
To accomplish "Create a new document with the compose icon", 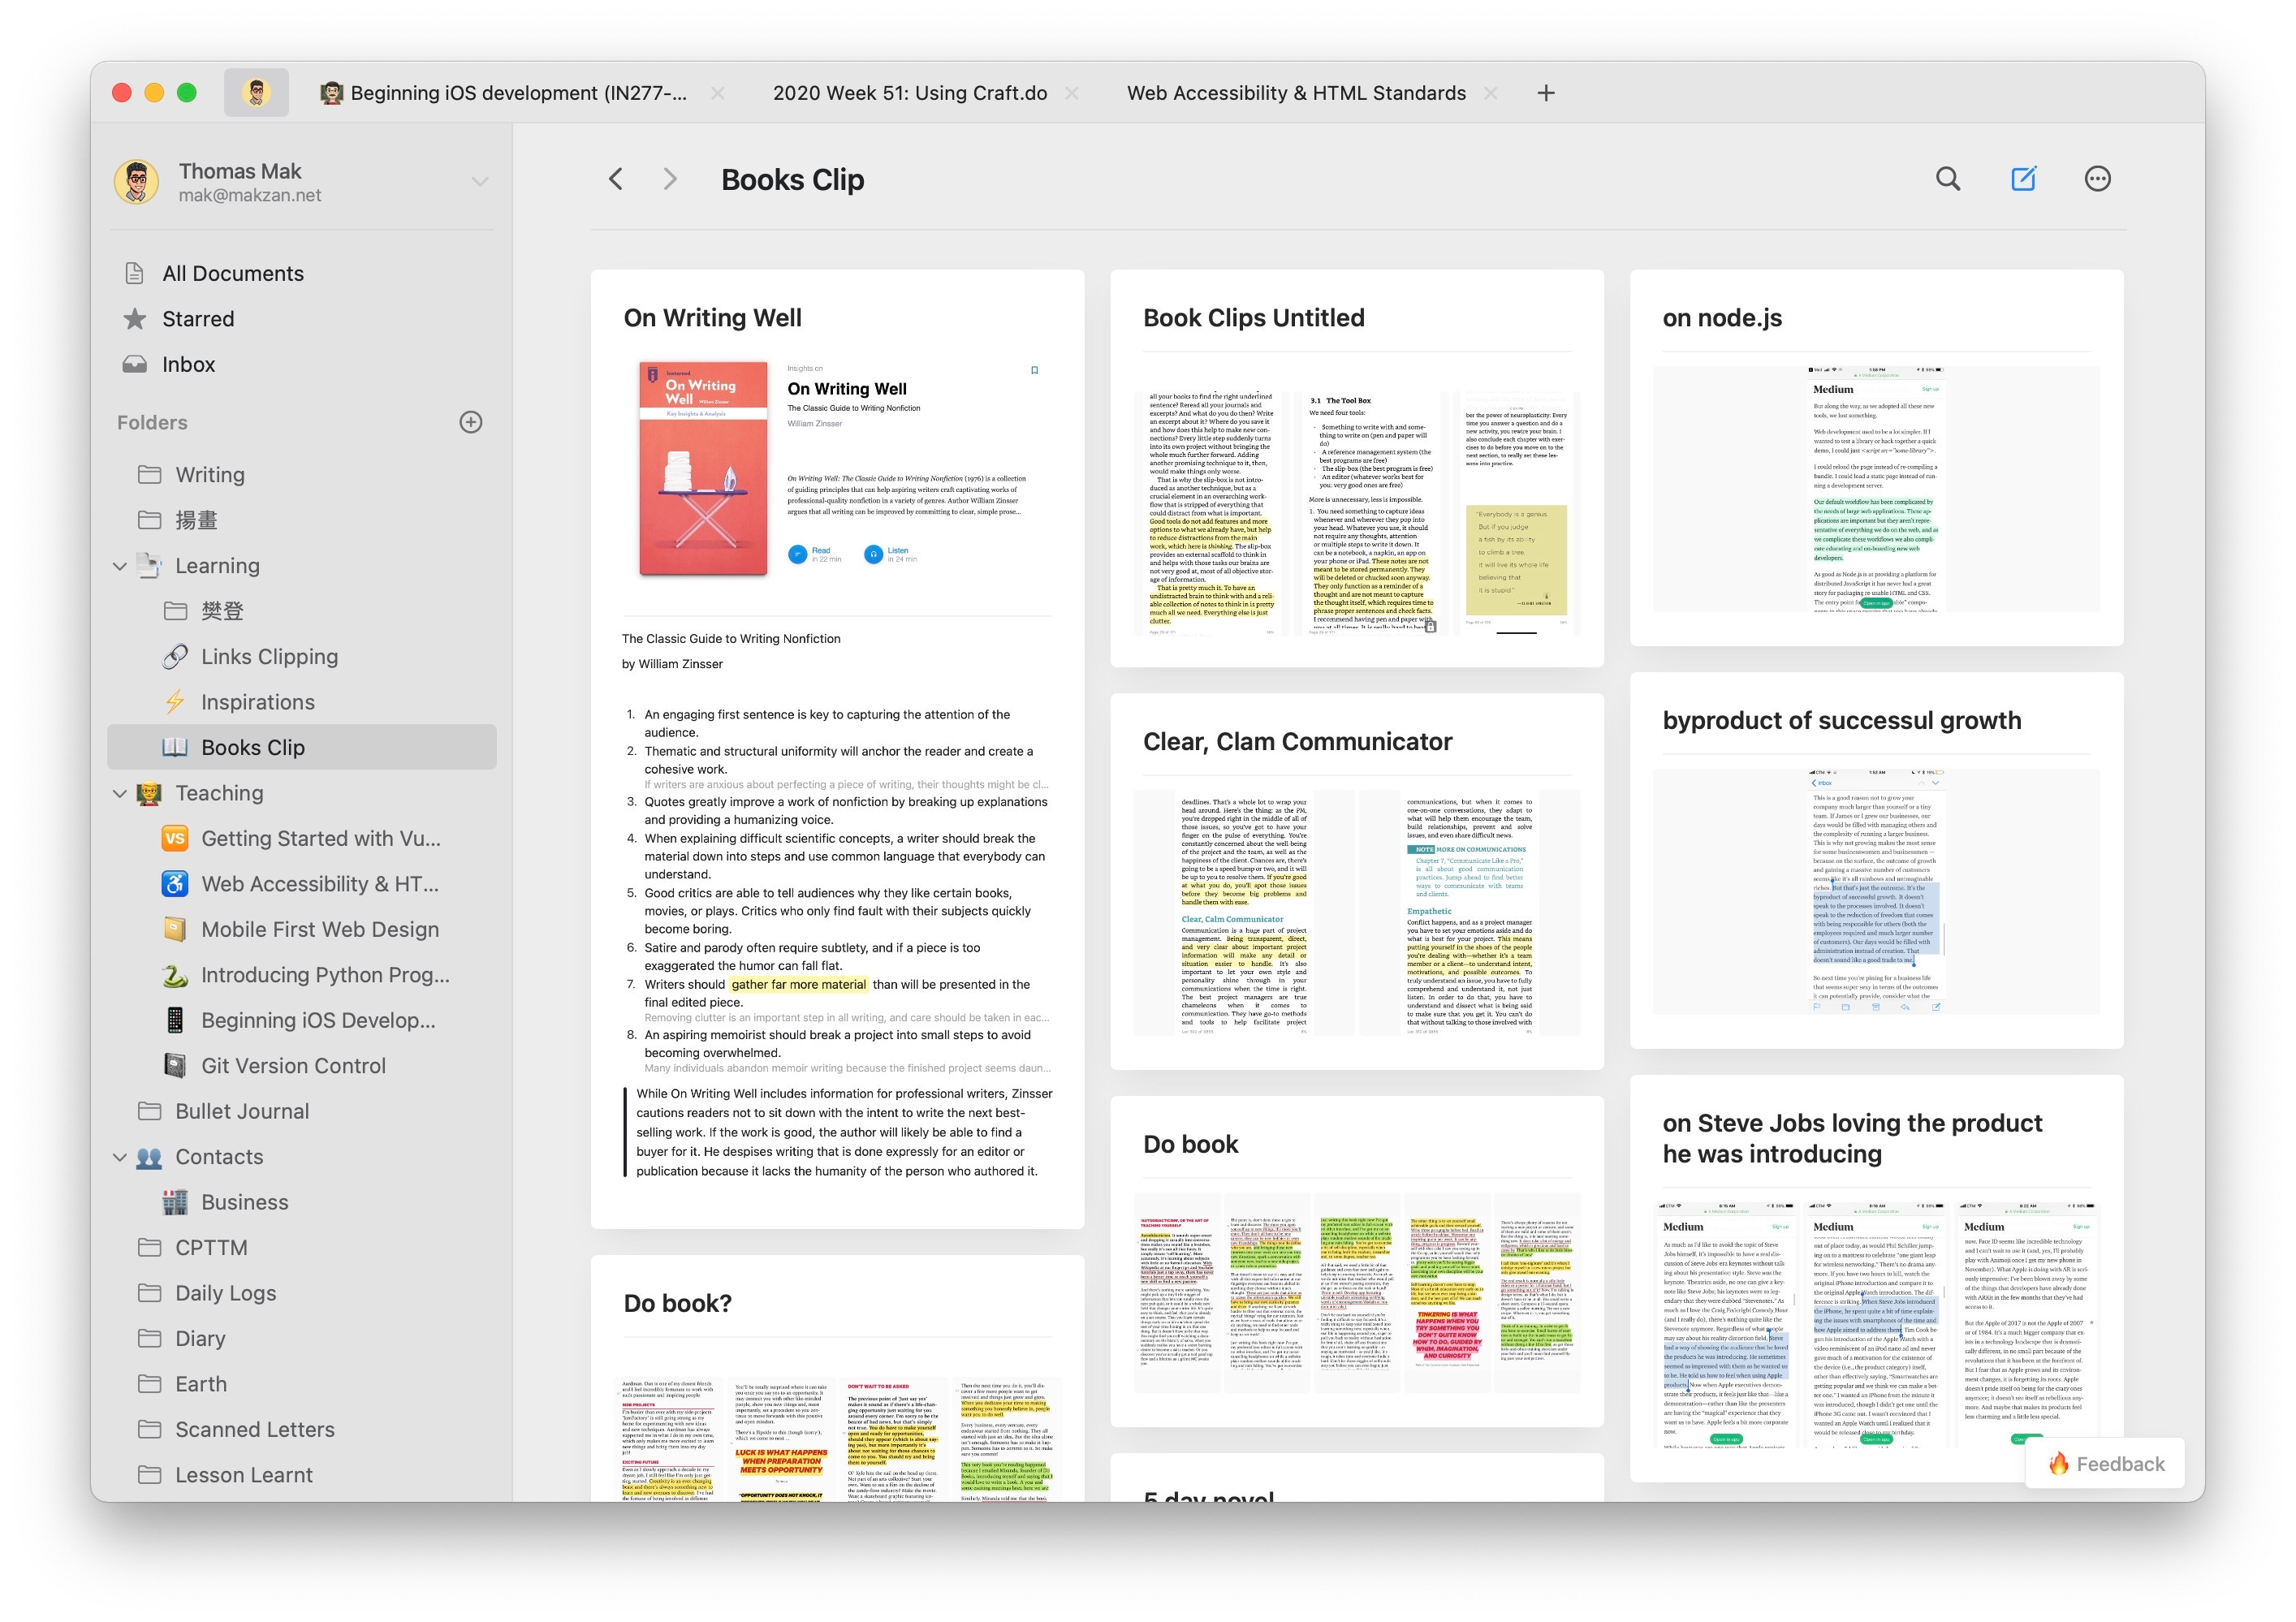I will pyautogui.click(x=2023, y=179).
